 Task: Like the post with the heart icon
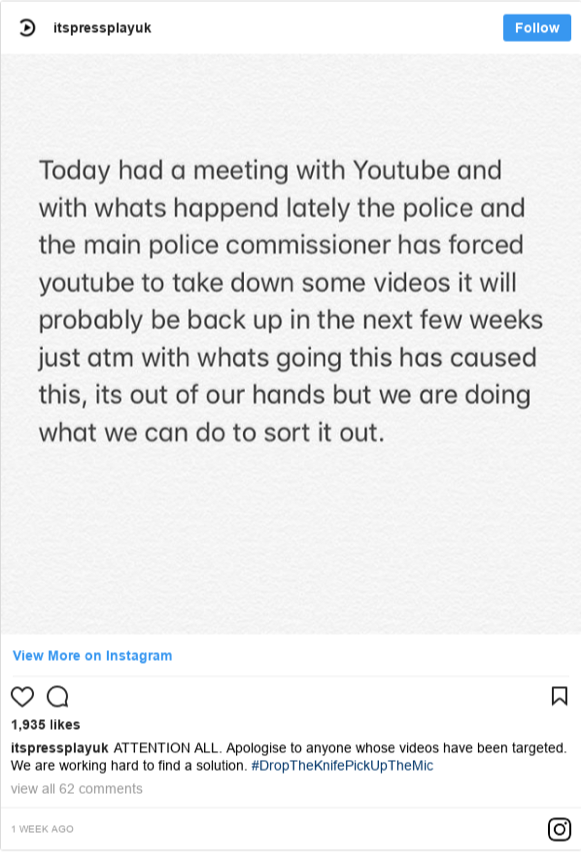coord(23,697)
